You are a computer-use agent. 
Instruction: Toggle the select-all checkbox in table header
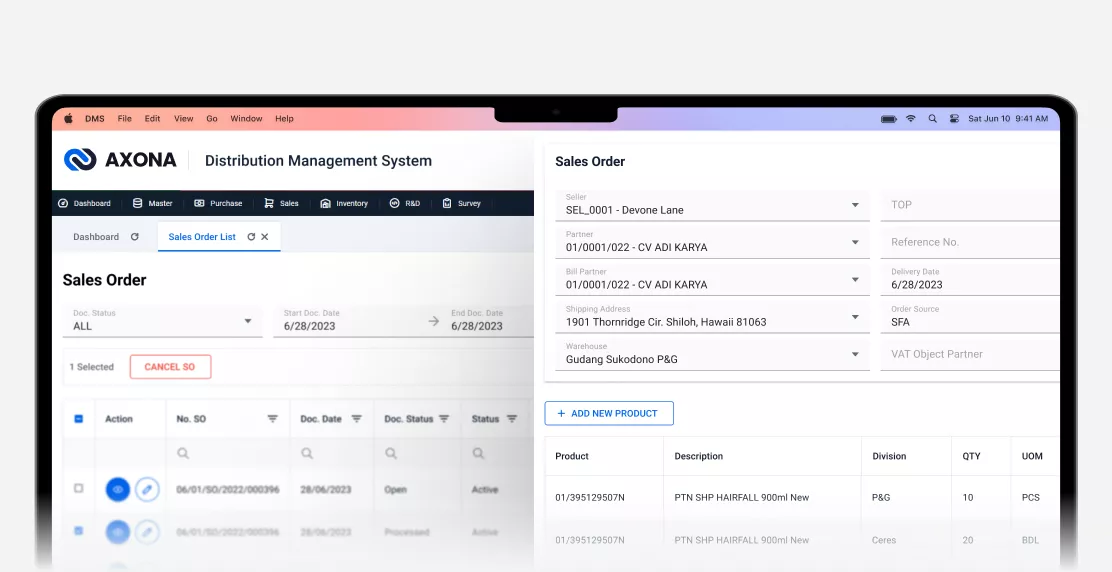point(79,419)
